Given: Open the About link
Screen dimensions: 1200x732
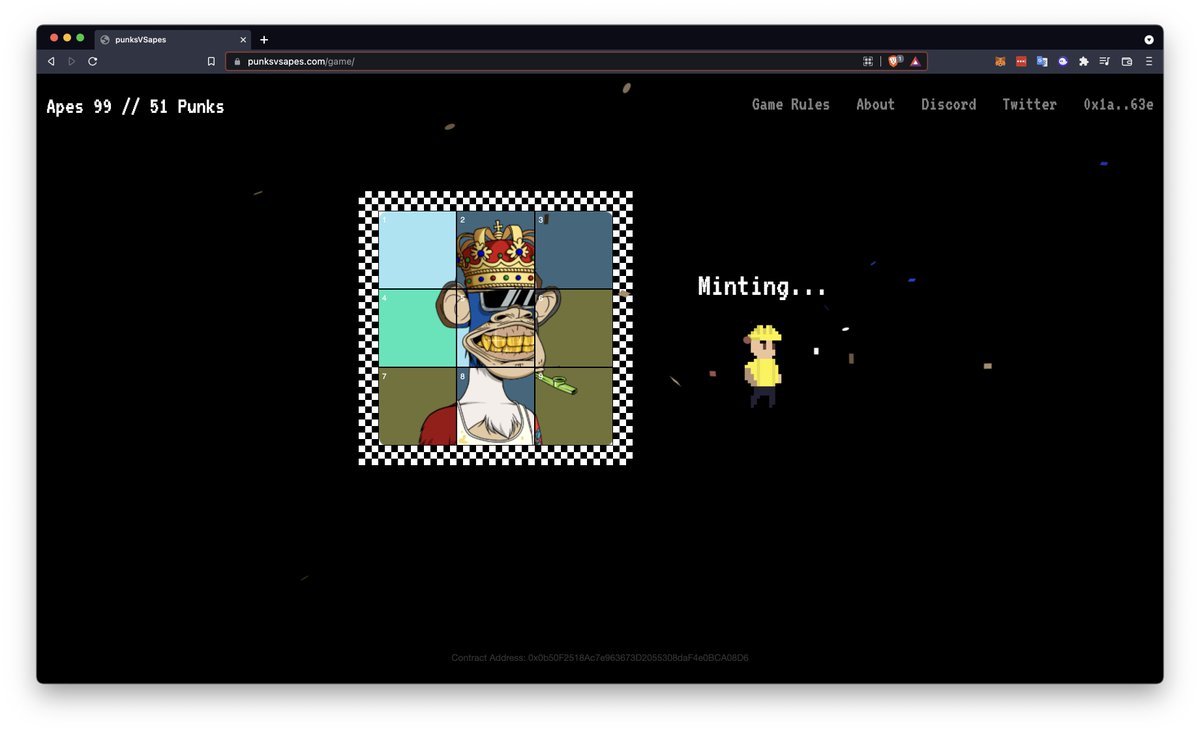Looking at the screenshot, I should click(875, 104).
